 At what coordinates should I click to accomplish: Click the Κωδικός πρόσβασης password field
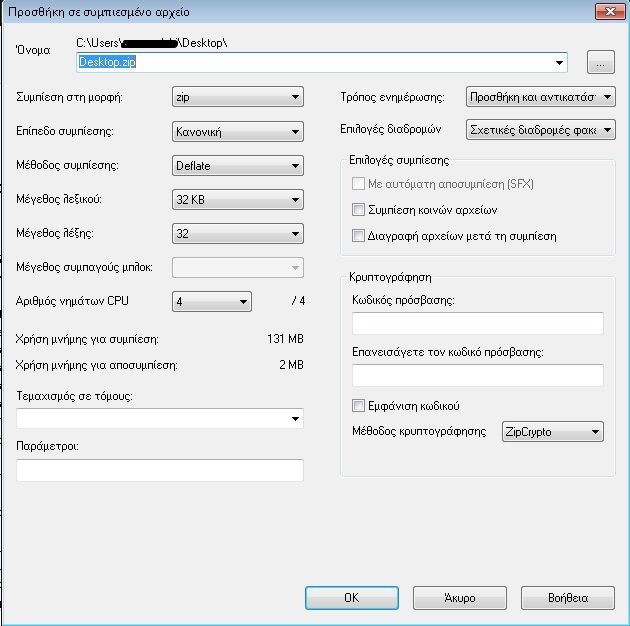(478, 323)
